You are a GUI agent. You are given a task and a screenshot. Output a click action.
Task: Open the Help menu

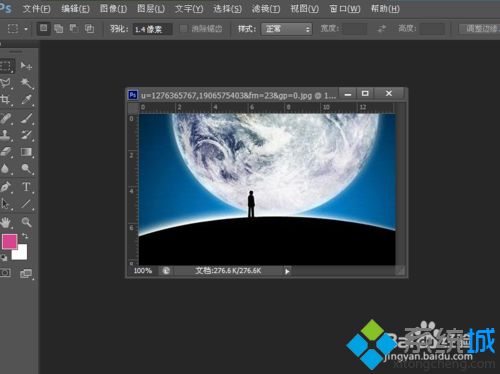tap(385, 9)
